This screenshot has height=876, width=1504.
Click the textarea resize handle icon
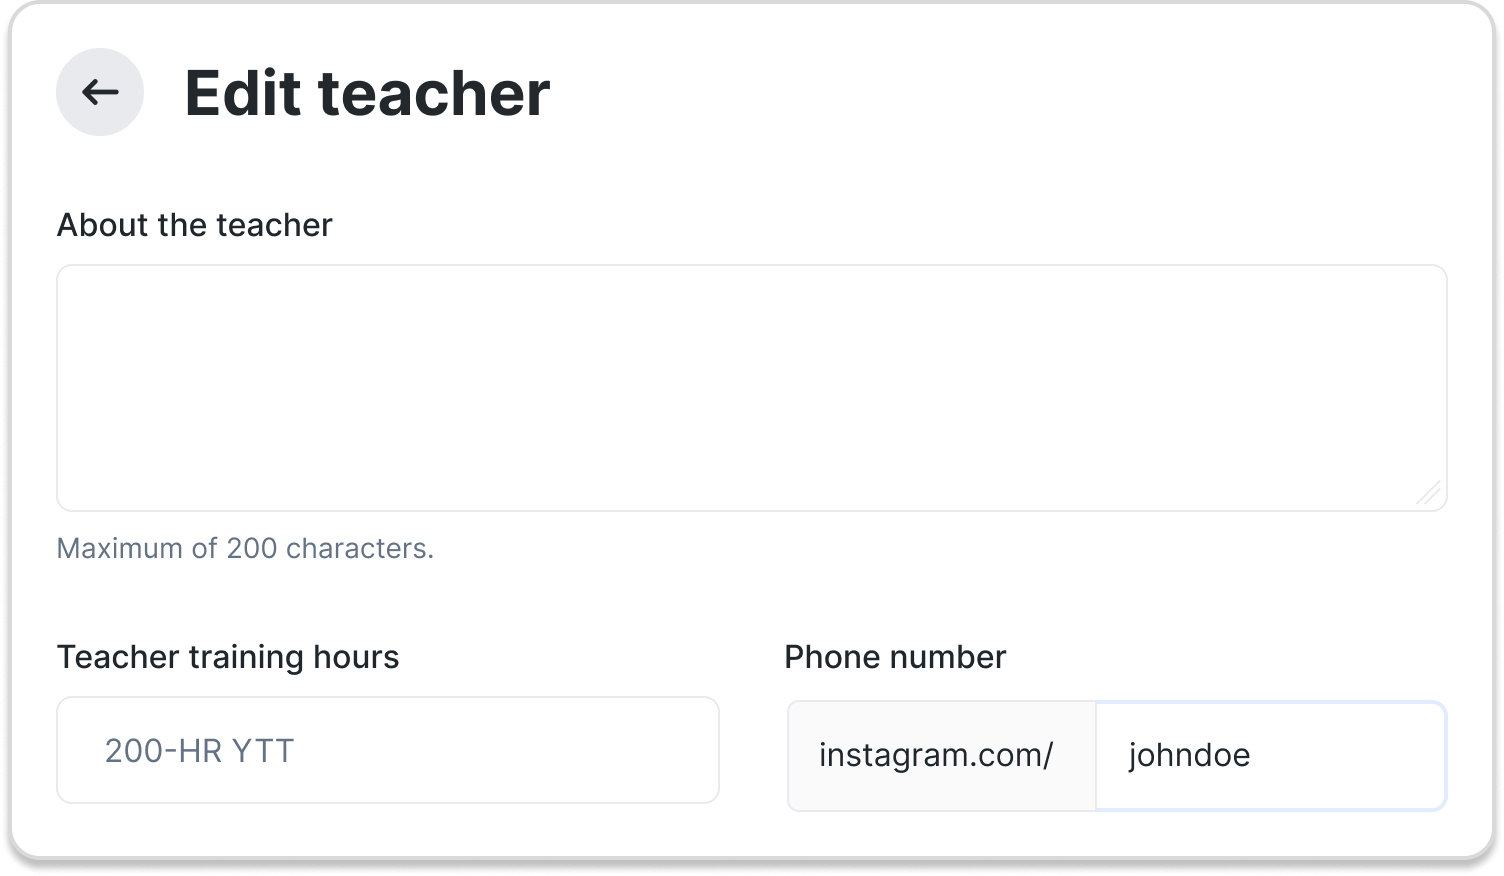(x=1429, y=493)
